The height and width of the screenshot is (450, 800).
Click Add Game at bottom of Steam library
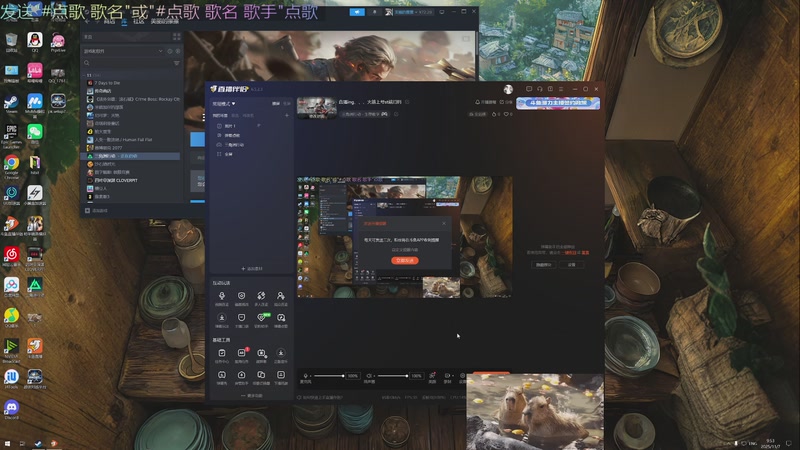(96, 210)
